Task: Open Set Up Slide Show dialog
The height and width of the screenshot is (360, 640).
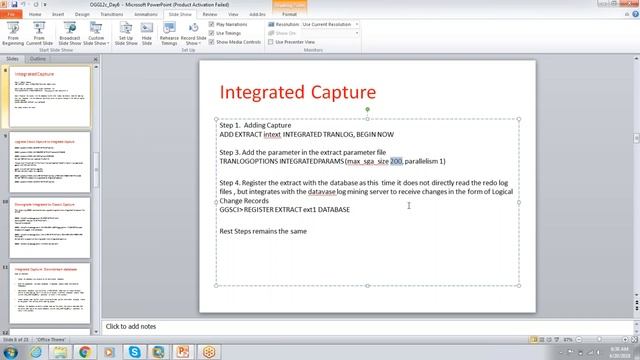Action: 126,33
